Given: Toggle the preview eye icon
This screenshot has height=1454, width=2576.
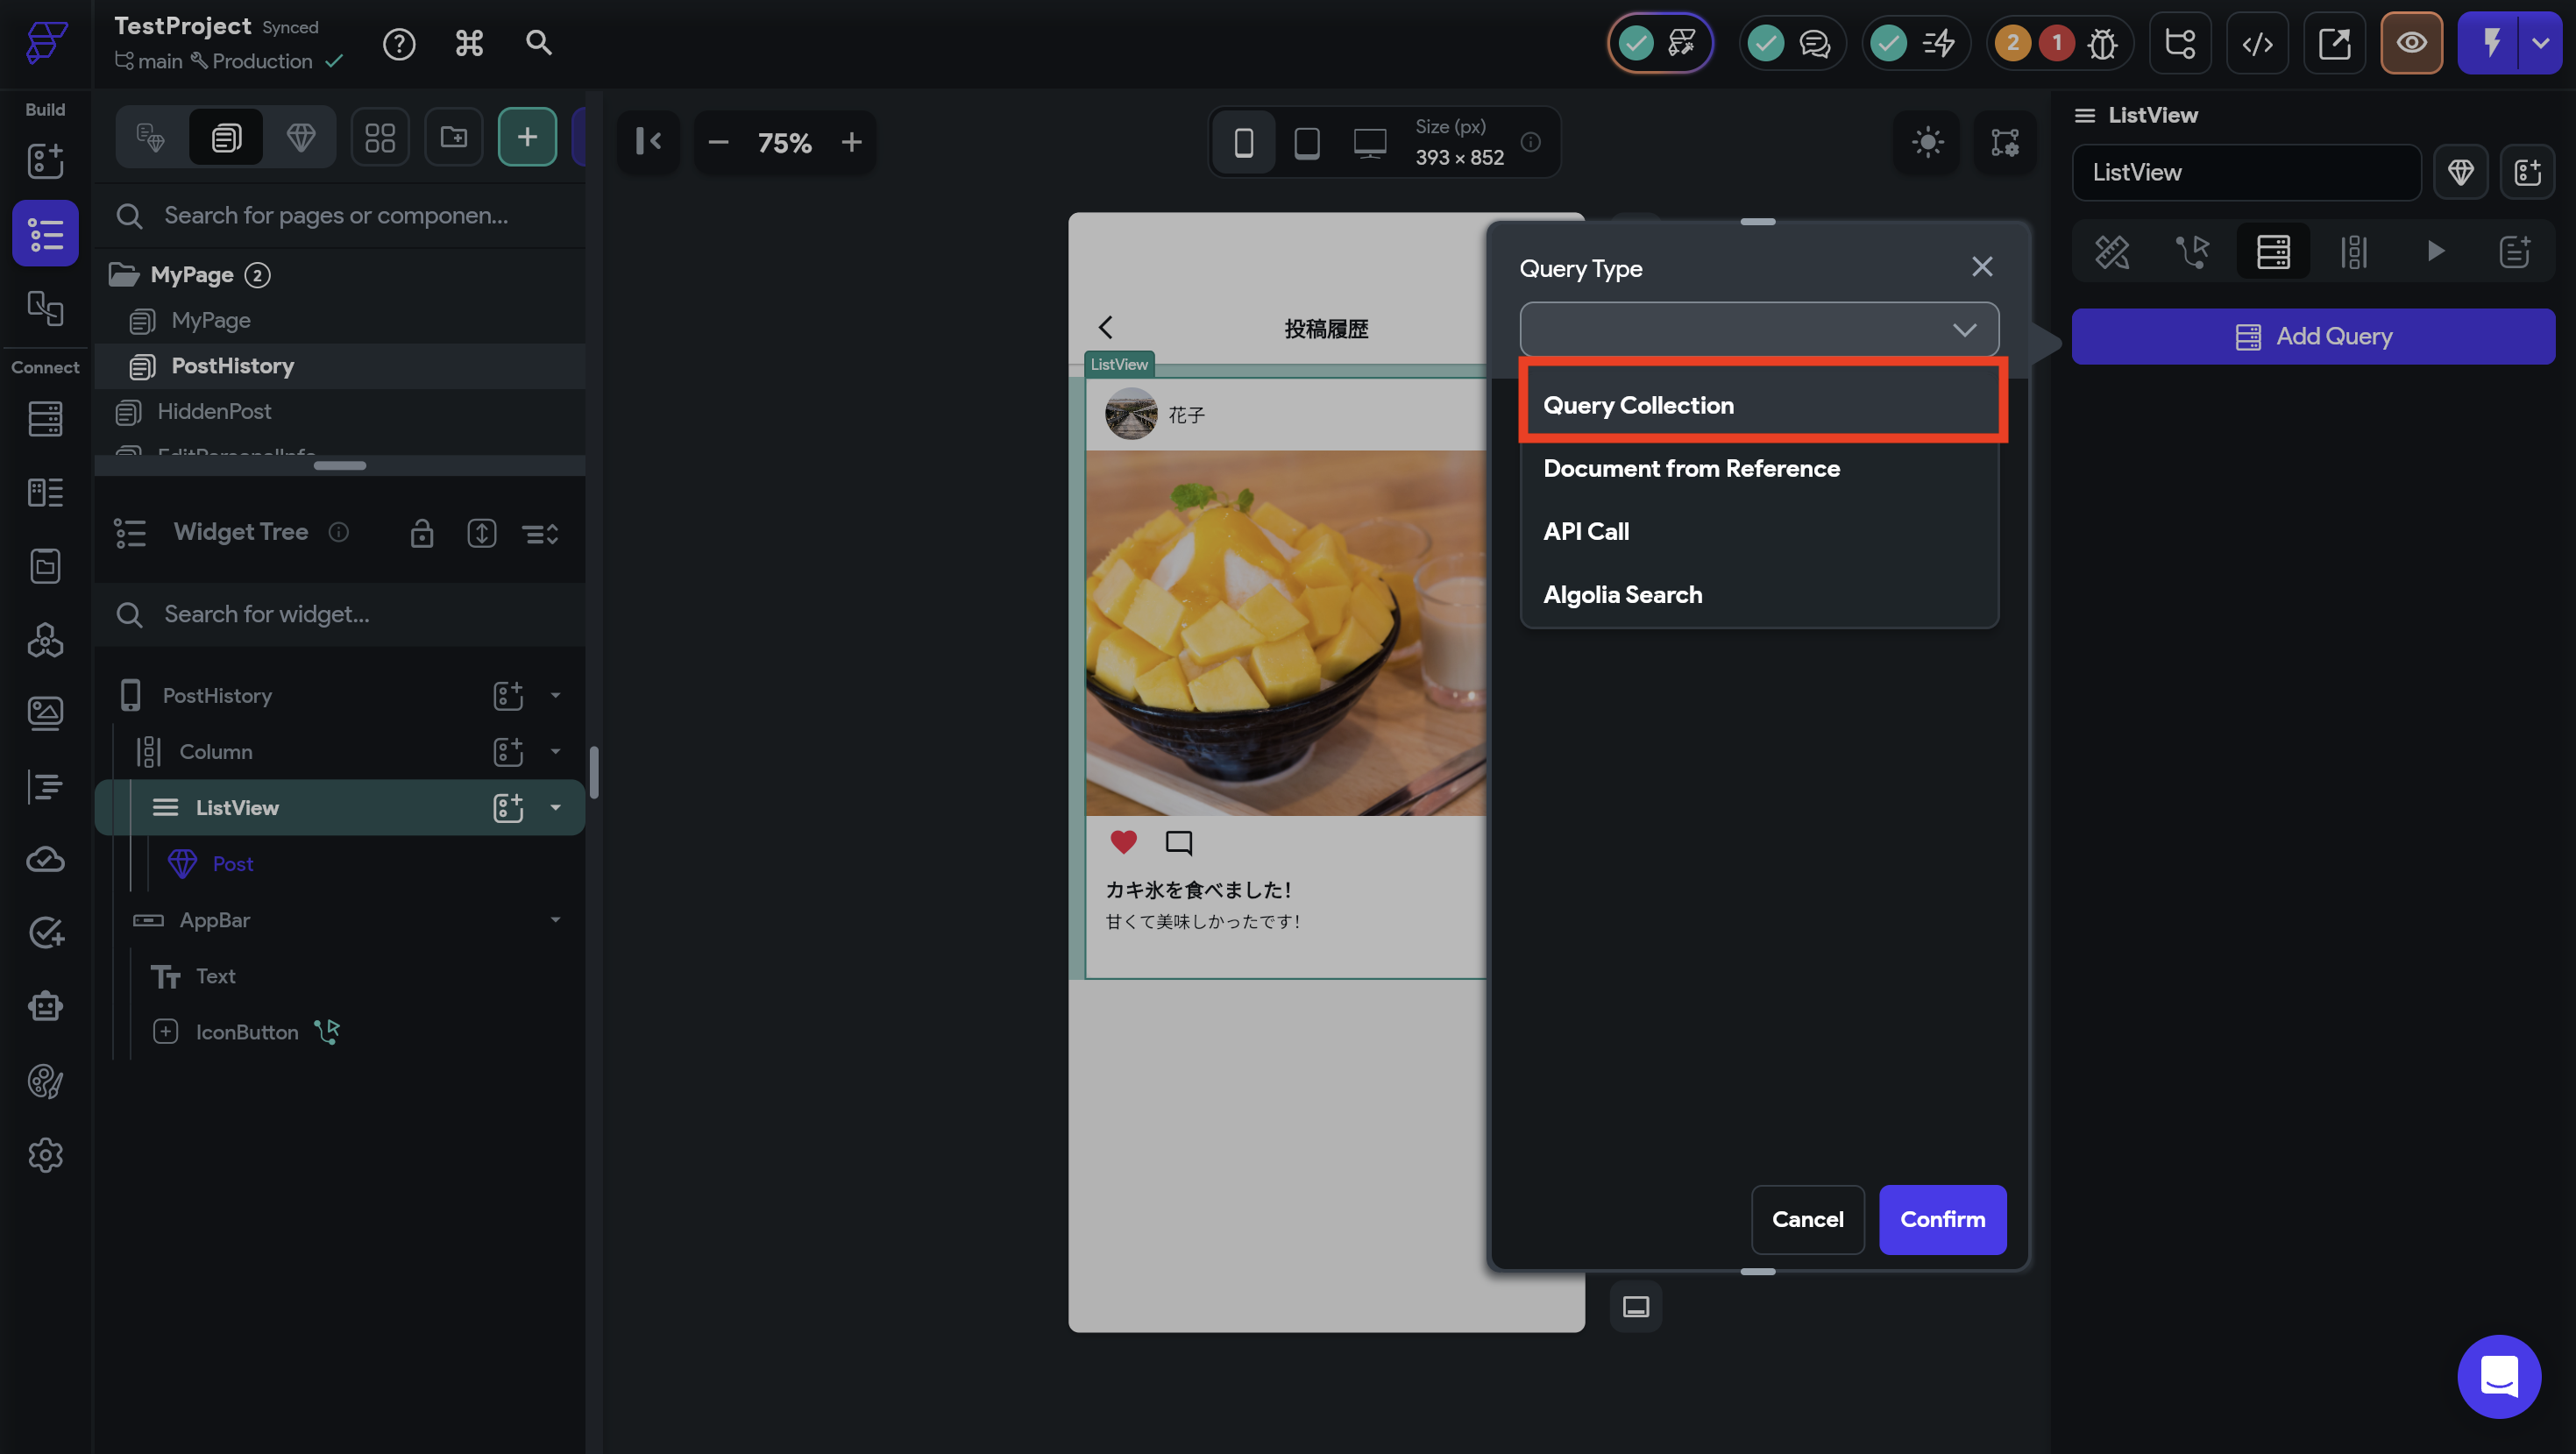Looking at the screenshot, I should click(2411, 43).
